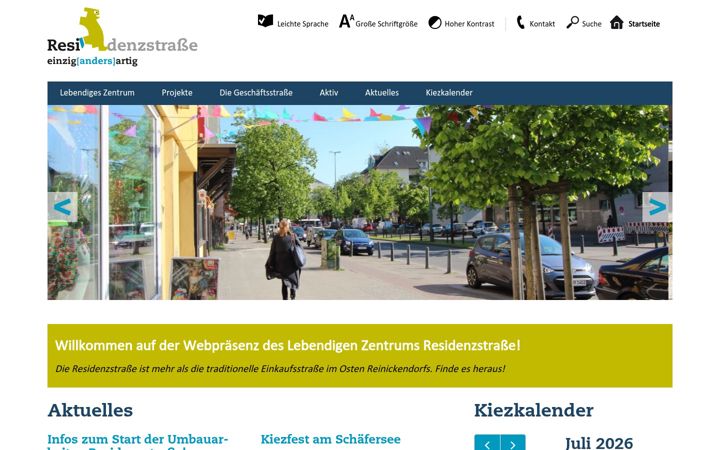Click the street photo slider image
This screenshot has width=720, height=450.
click(x=360, y=202)
